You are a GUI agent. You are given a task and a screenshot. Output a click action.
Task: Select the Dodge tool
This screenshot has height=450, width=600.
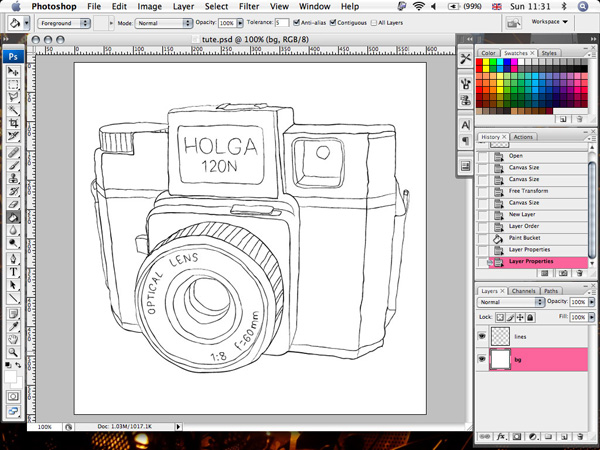13,243
